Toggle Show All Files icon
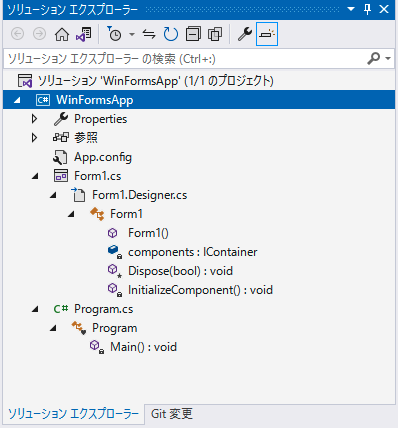 point(215,34)
